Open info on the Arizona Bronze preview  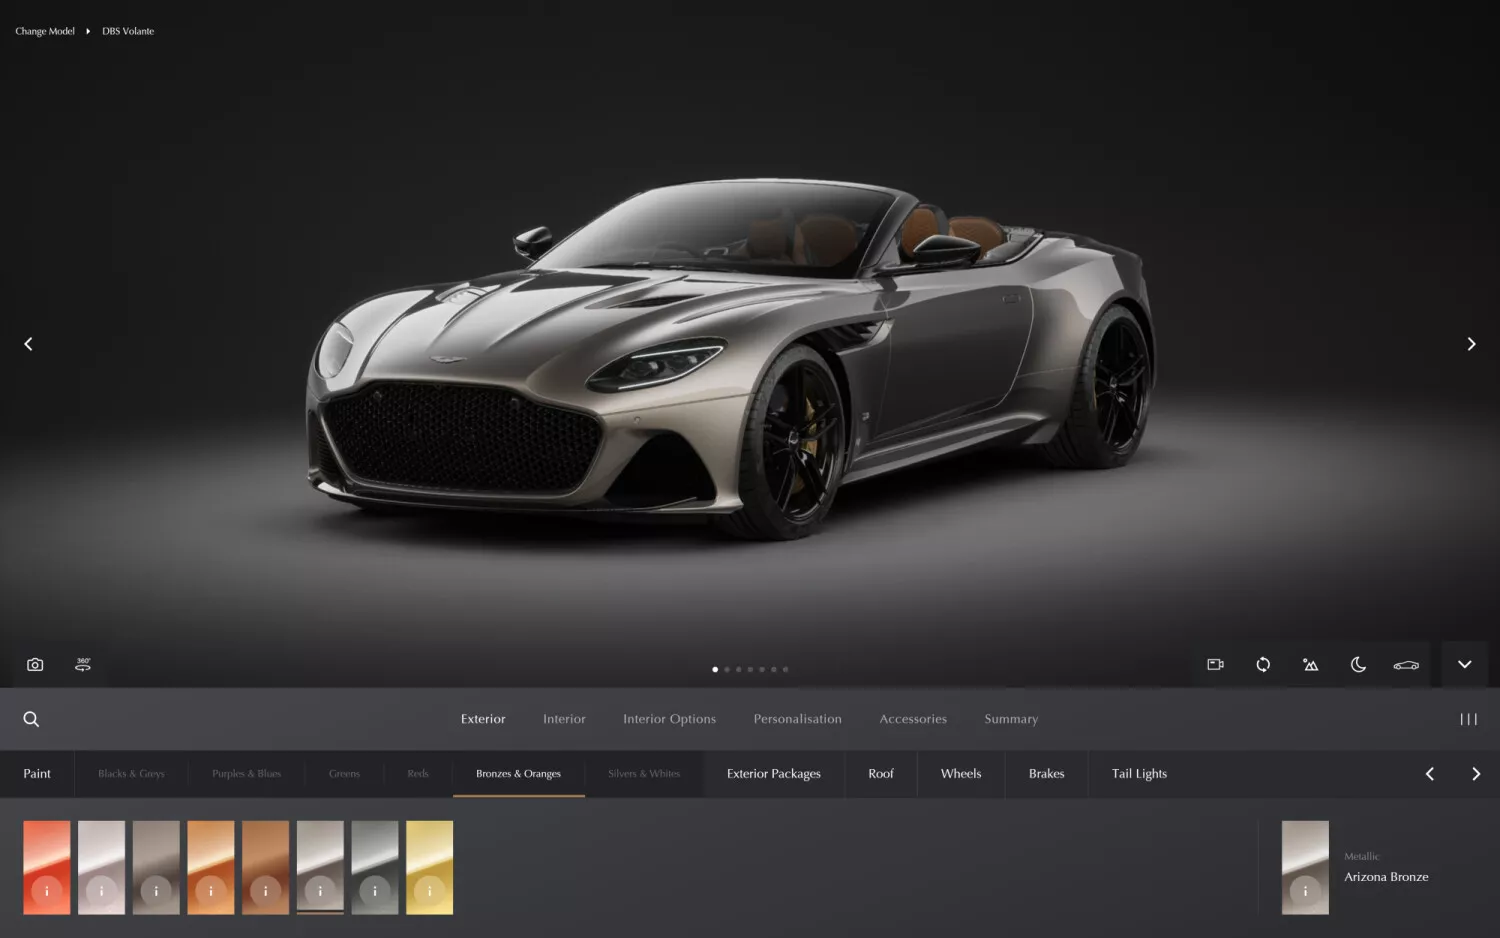coord(1305,890)
